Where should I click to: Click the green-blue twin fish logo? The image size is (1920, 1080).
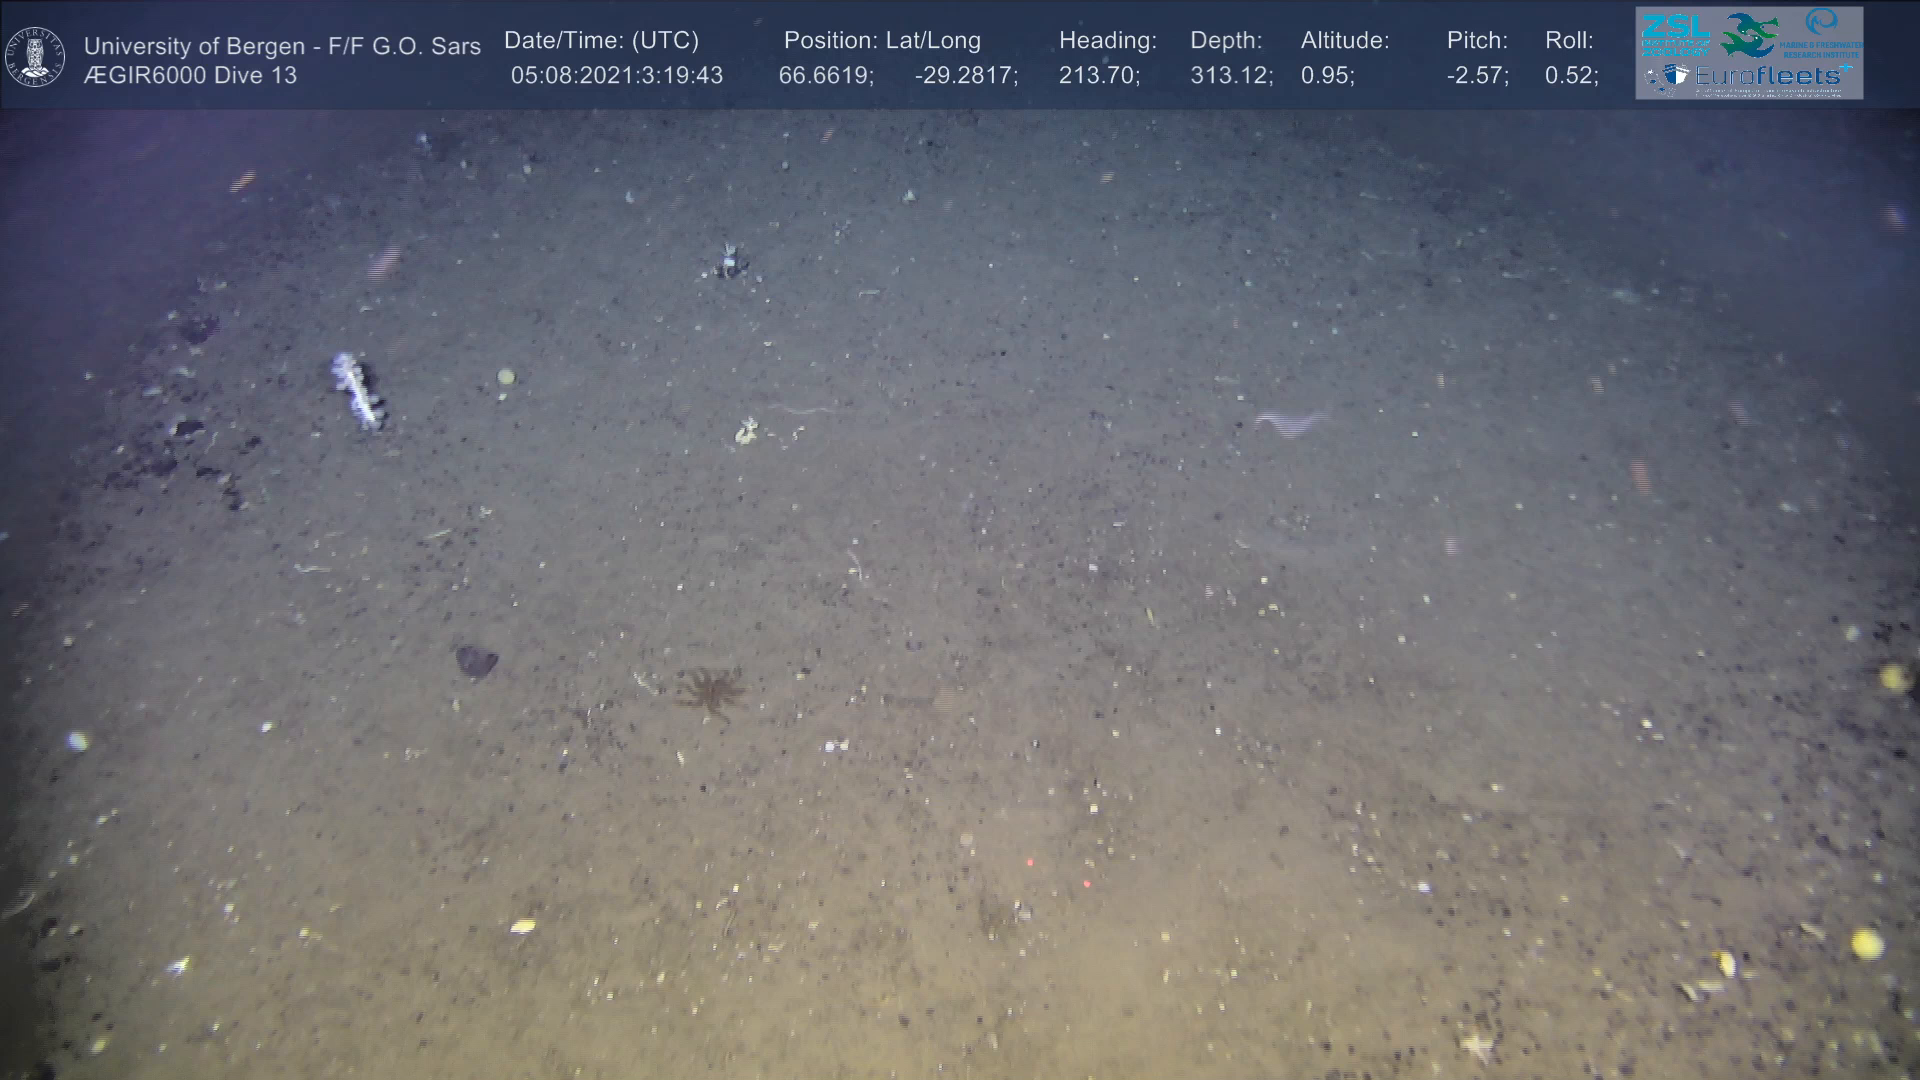click(x=1748, y=34)
